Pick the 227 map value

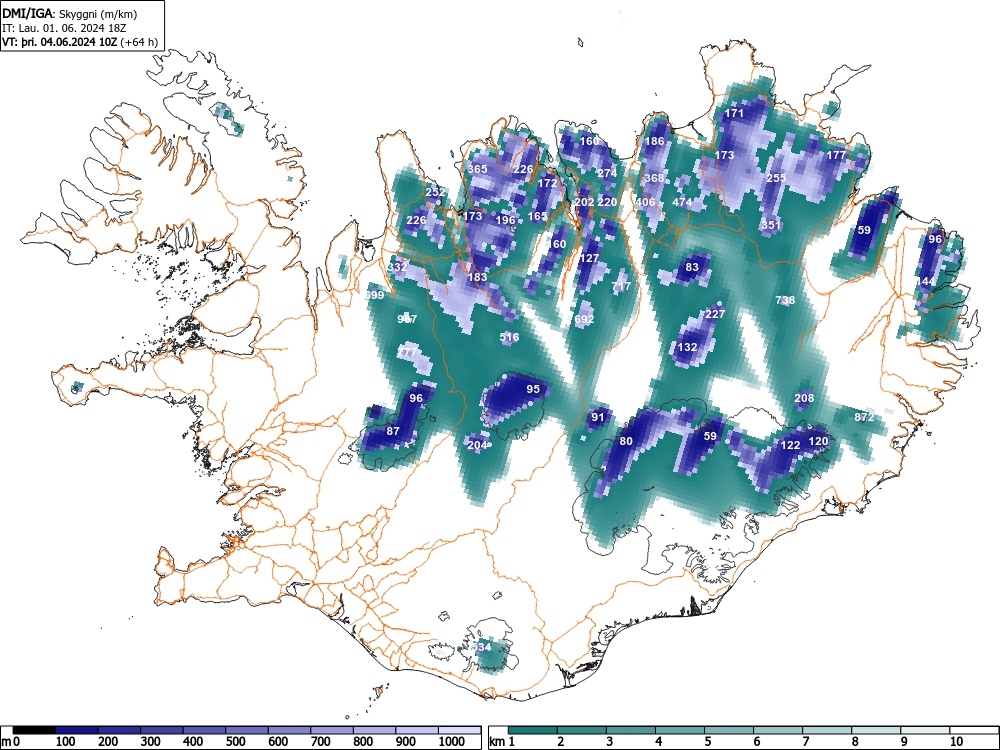coord(715,314)
